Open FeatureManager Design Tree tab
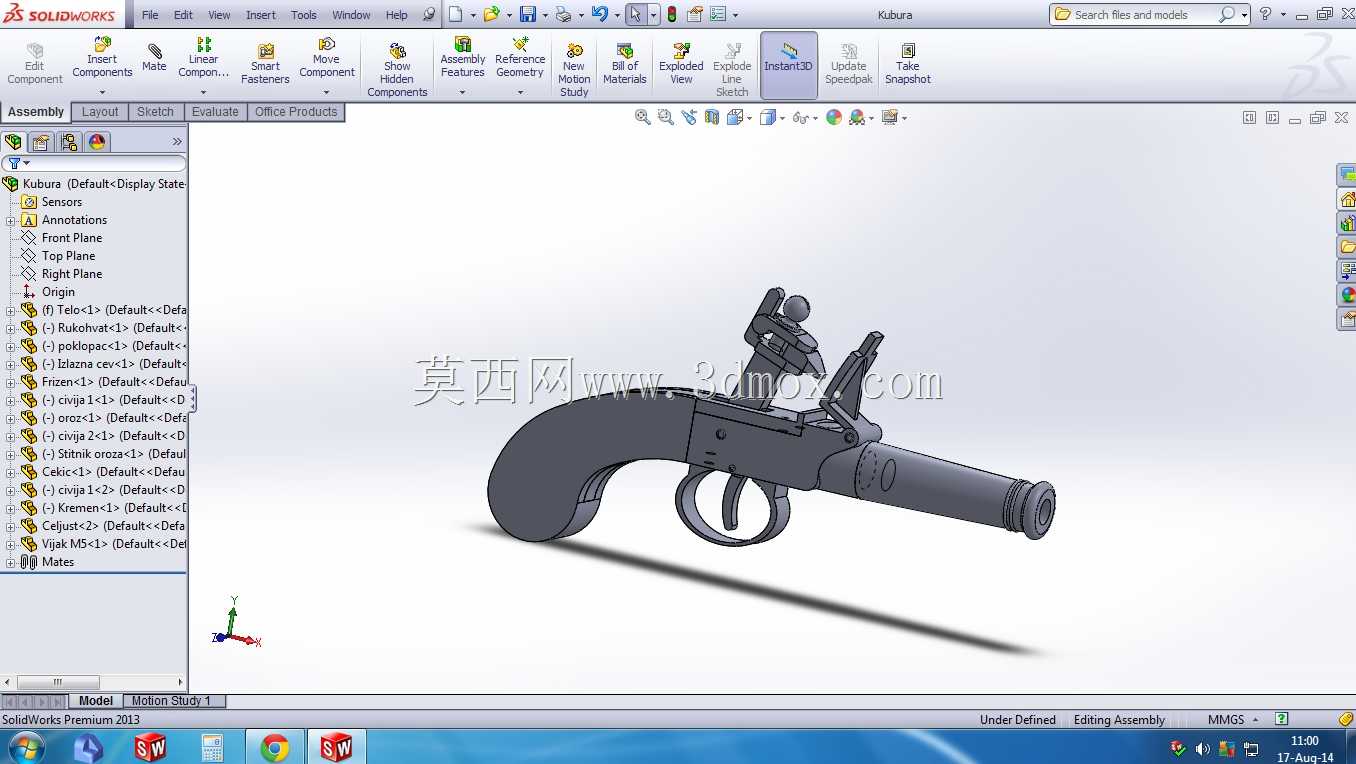This screenshot has height=764, width=1356. pos(13,142)
